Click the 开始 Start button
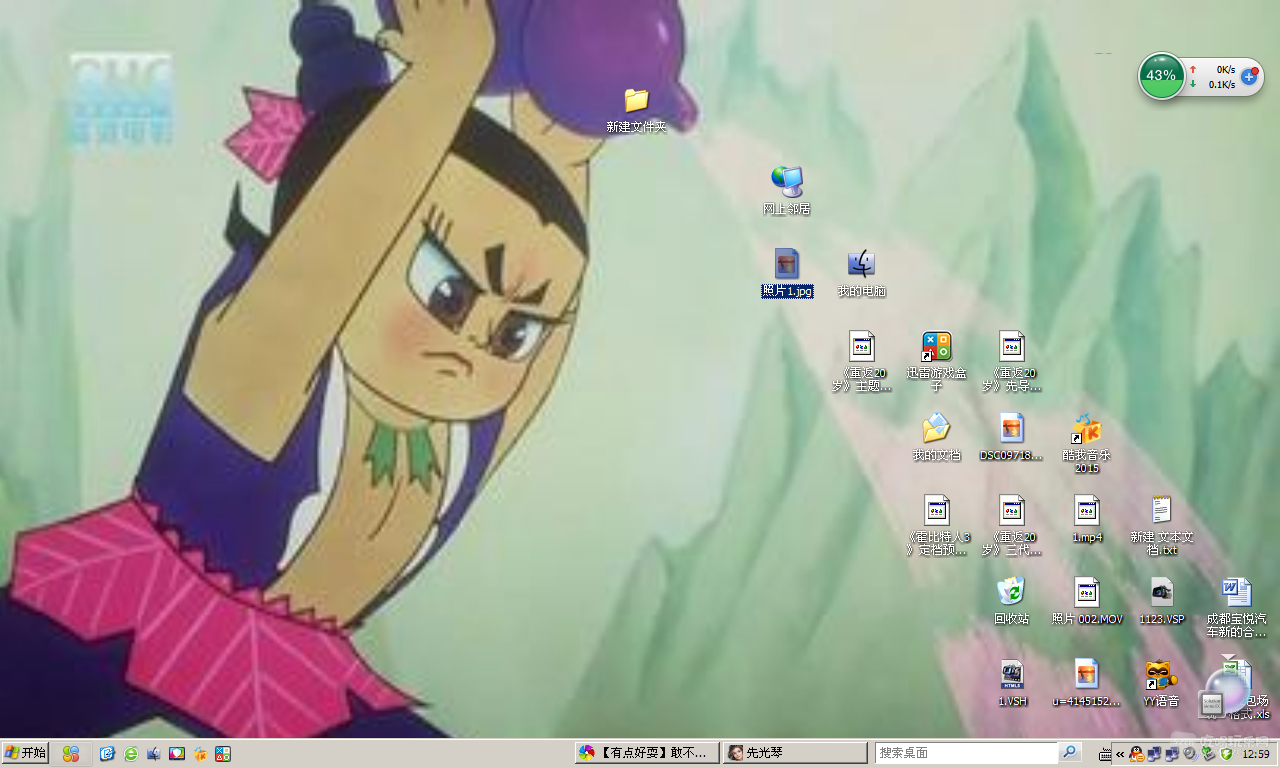The height and width of the screenshot is (768, 1280). (26, 753)
